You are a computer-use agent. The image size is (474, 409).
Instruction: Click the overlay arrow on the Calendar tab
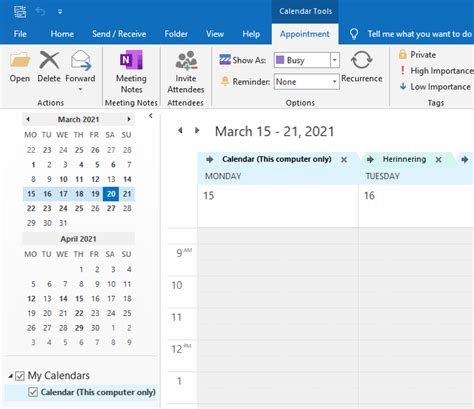pyautogui.click(x=209, y=159)
